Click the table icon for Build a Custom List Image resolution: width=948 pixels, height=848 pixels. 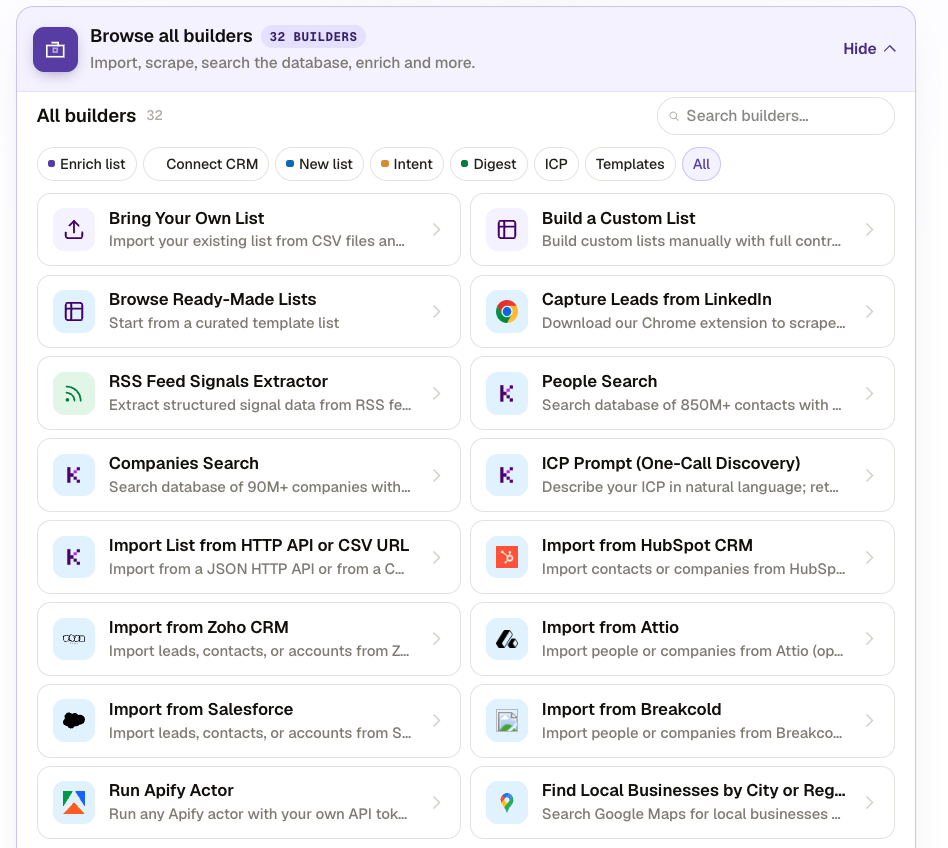507,230
